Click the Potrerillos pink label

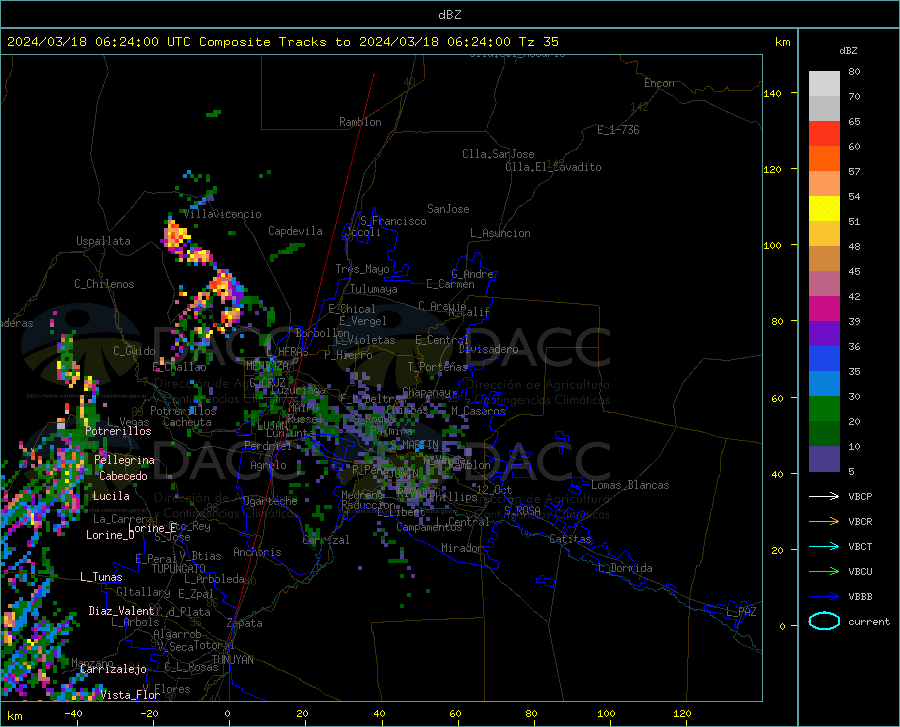click(x=118, y=431)
